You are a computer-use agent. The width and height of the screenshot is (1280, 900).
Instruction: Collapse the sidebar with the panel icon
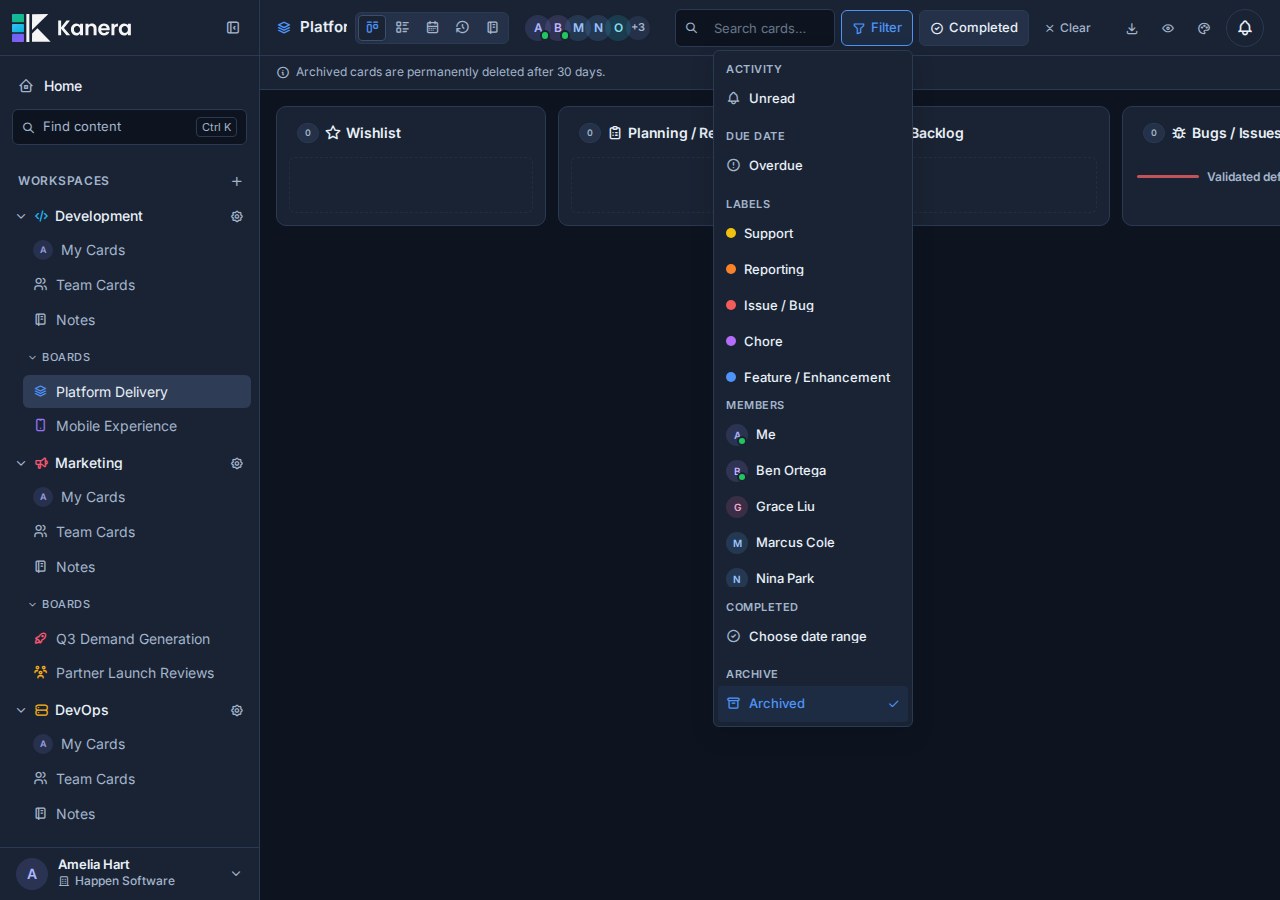click(x=233, y=28)
